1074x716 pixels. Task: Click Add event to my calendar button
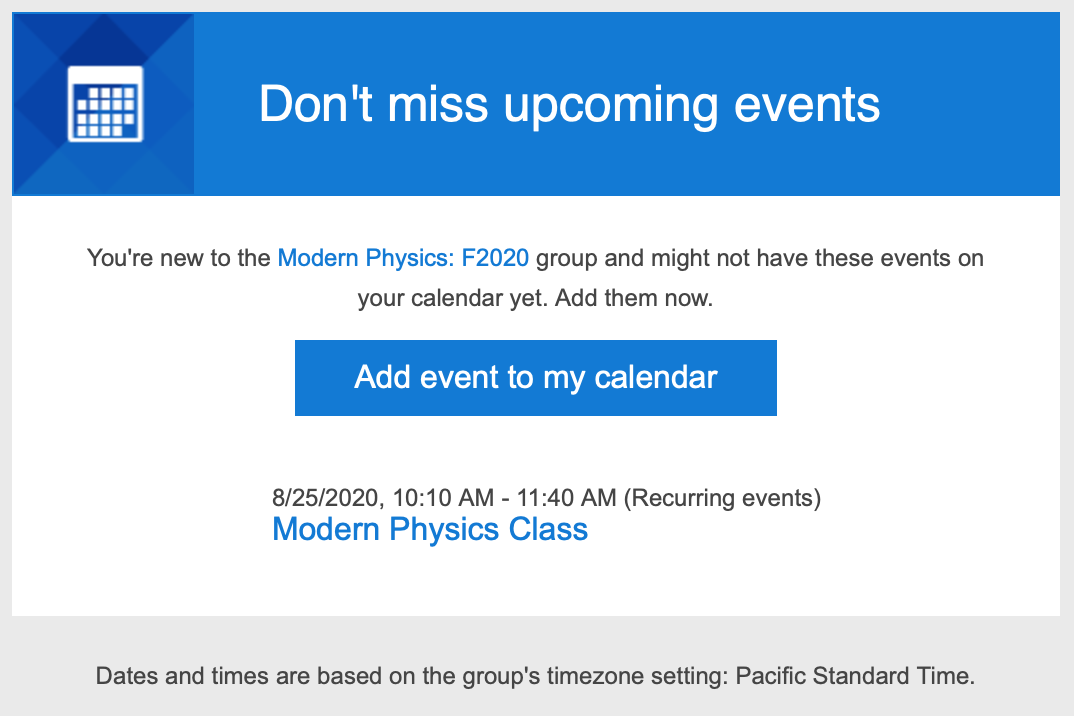[536, 378]
